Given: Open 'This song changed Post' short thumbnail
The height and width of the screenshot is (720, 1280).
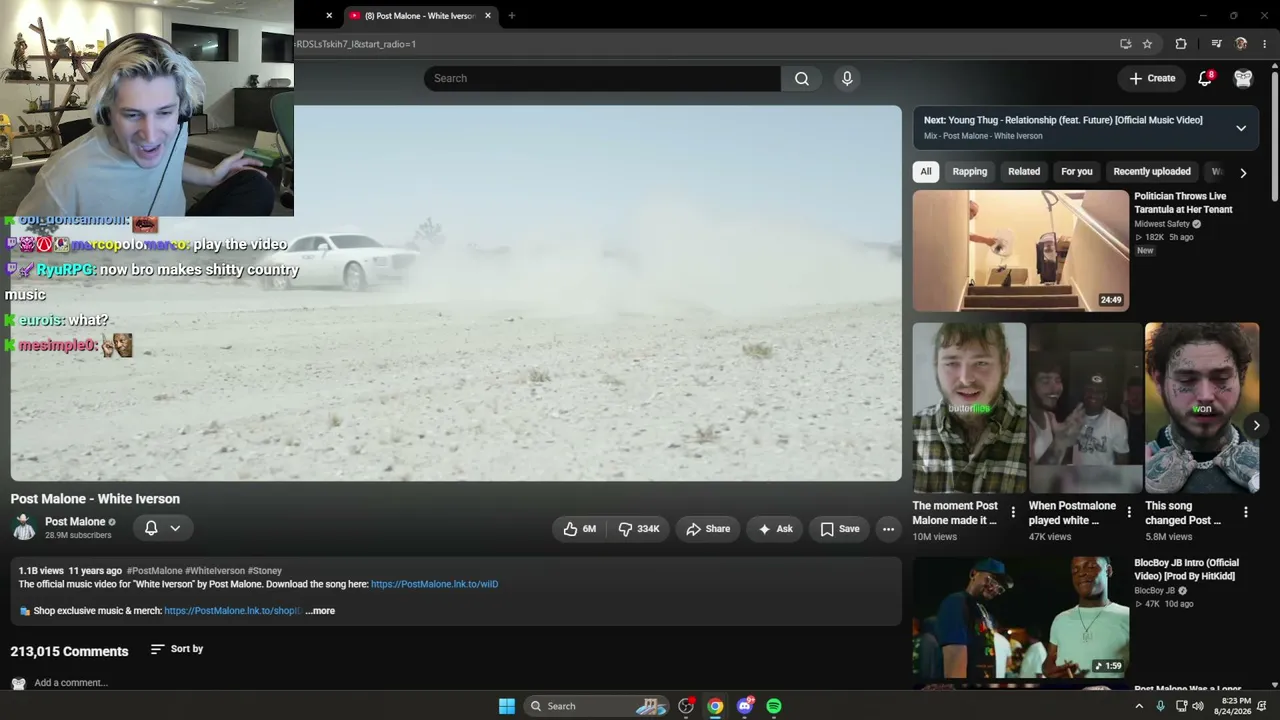Looking at the screenshot, I should pos(1202,408).
